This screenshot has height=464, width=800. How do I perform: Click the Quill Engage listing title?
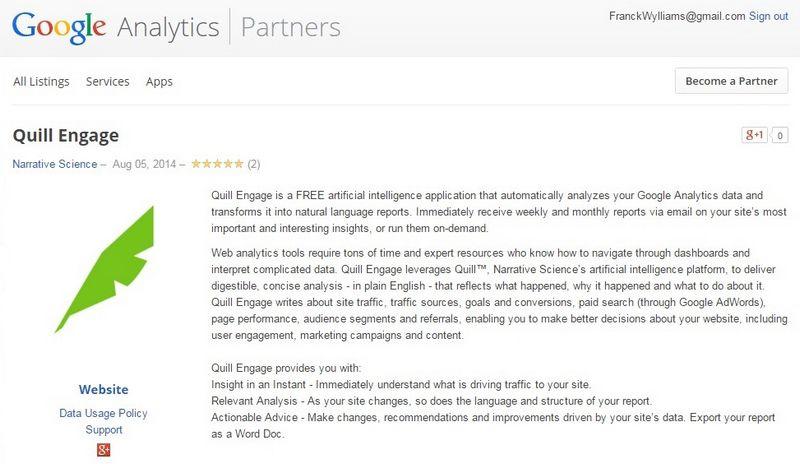(x=65, y=134)
